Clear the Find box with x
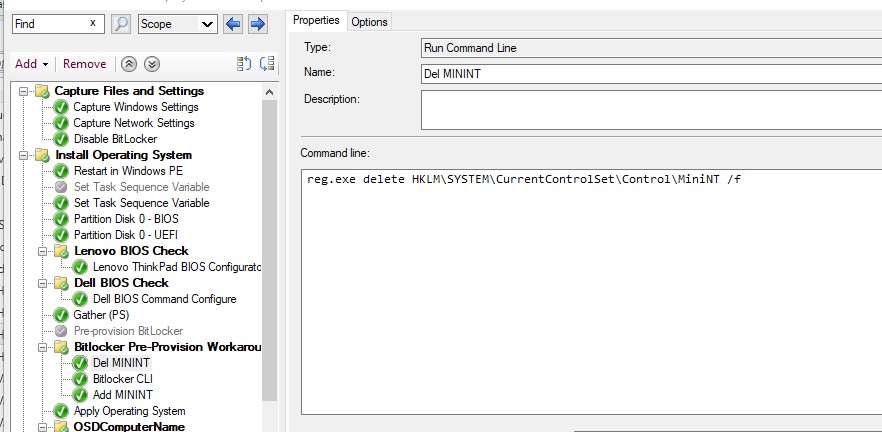882x432 pixels. tap(94, 23)
